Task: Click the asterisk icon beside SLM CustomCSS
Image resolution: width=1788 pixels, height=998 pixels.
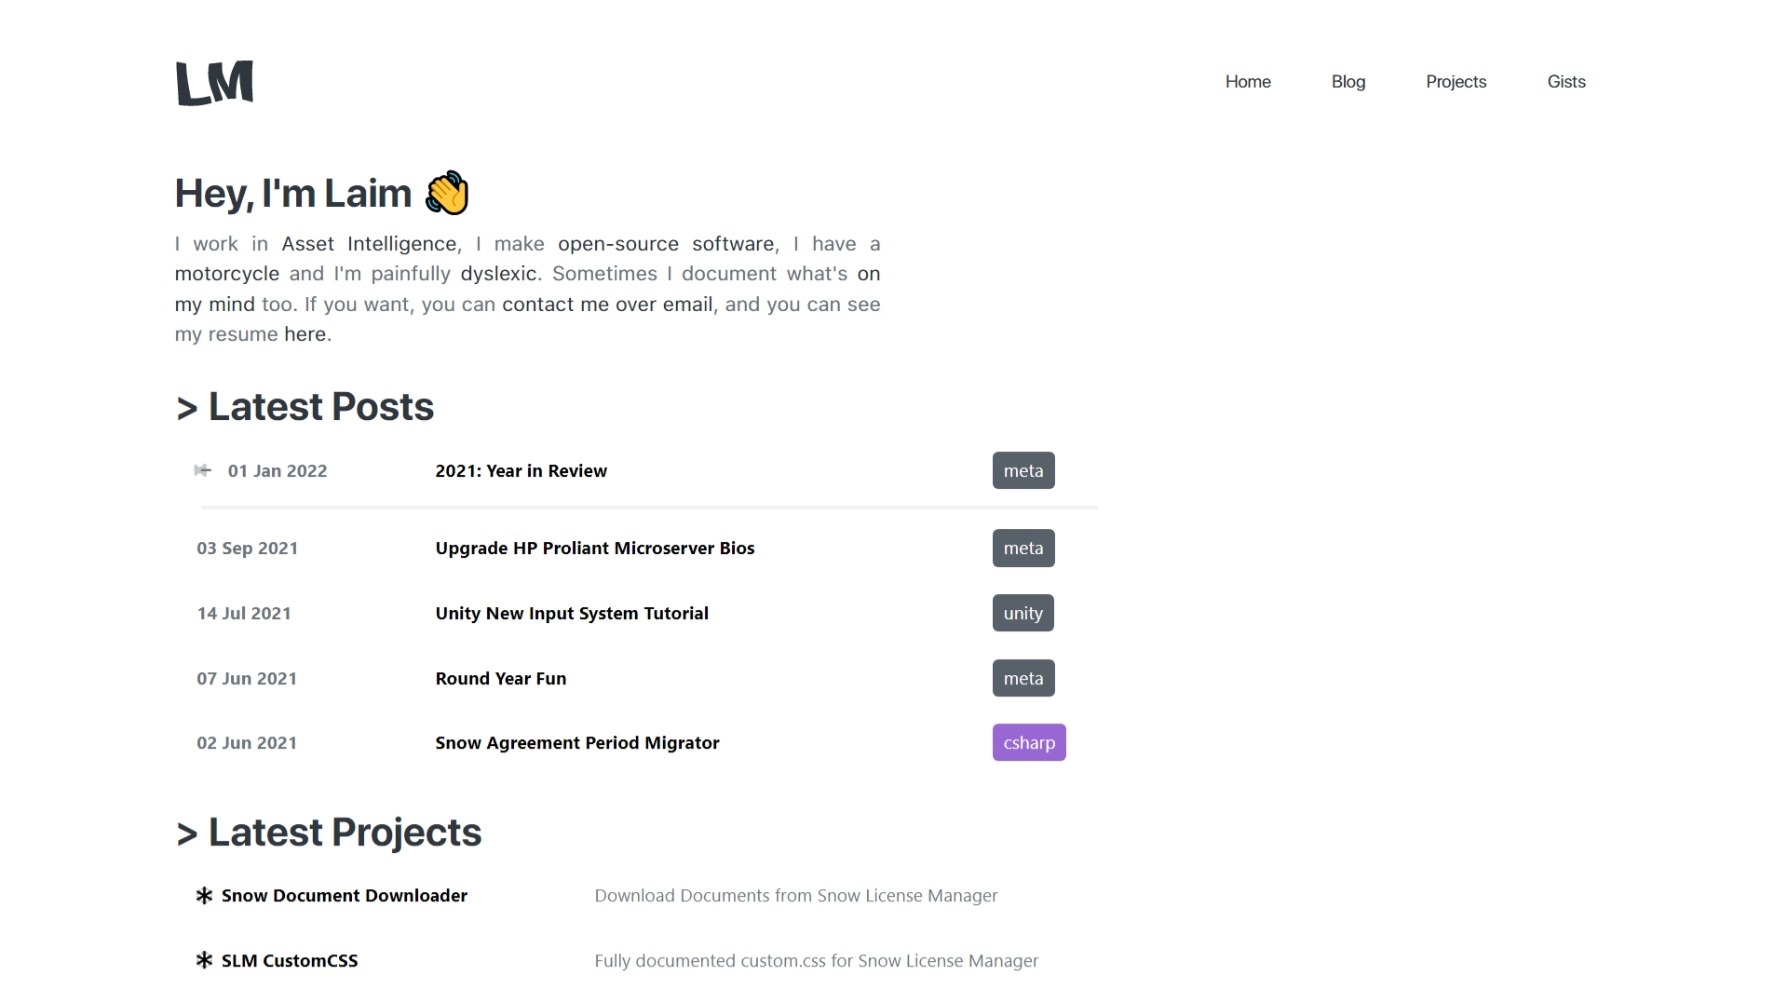Action: (x=204, y=961)
